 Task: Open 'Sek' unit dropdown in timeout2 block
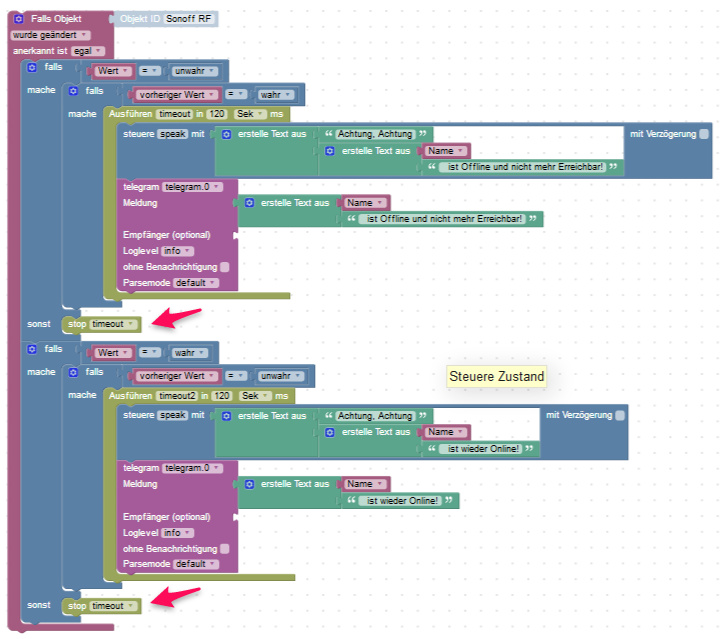coord(255,396)
